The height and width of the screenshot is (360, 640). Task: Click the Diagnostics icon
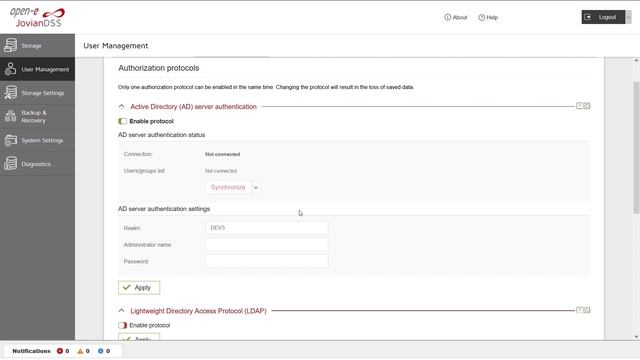click(11, 164)
